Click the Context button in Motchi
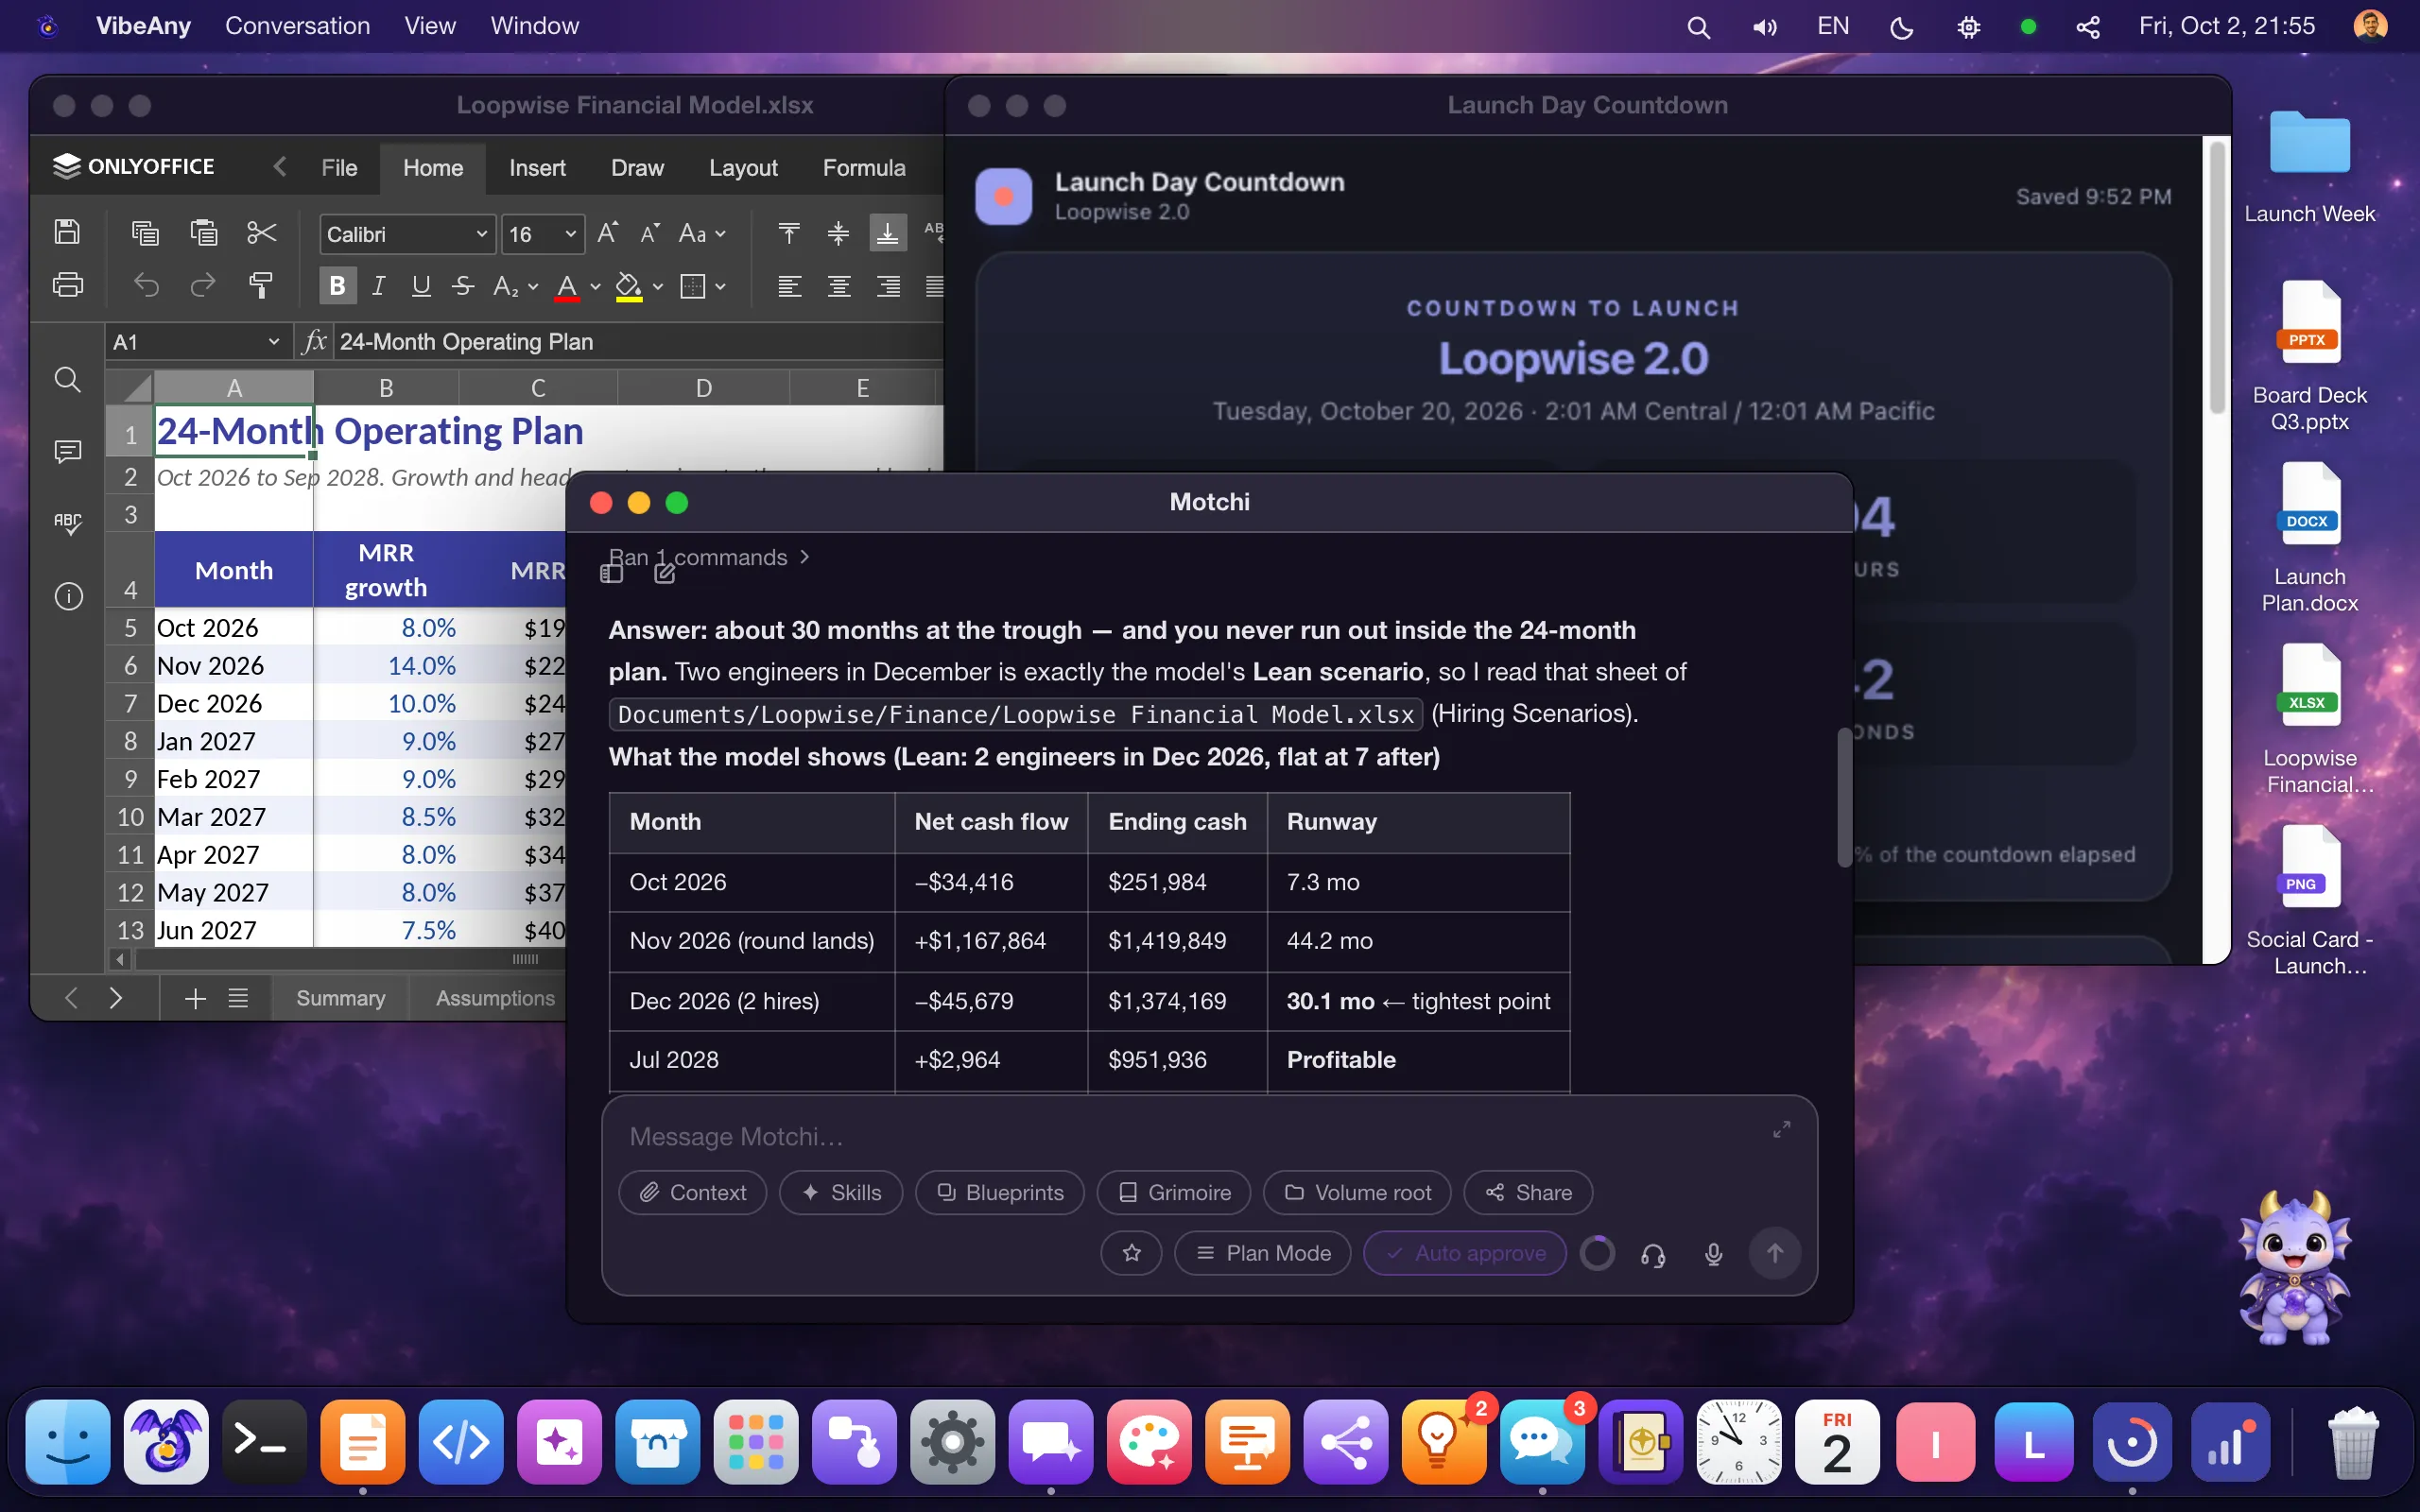 [x=692, y=1192]
